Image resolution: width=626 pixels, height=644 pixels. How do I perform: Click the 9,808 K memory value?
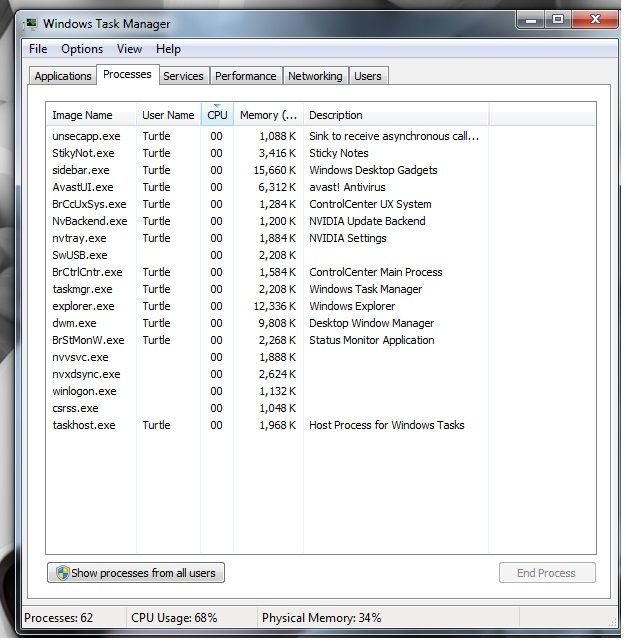pos(277,323)
